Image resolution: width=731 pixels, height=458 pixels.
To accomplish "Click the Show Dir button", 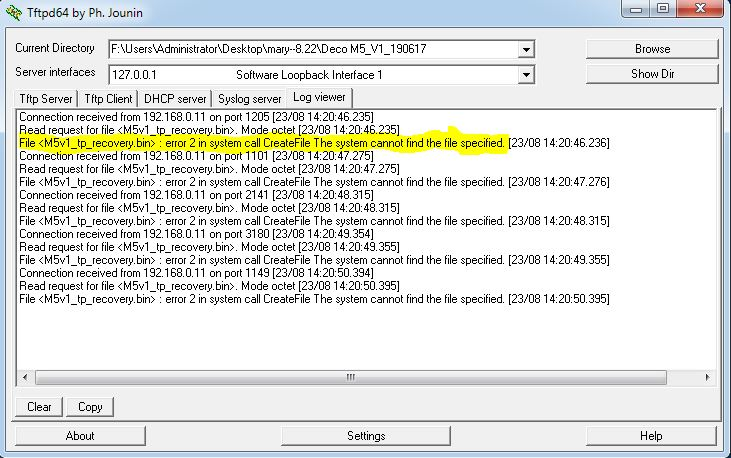I will pos(652,74).
